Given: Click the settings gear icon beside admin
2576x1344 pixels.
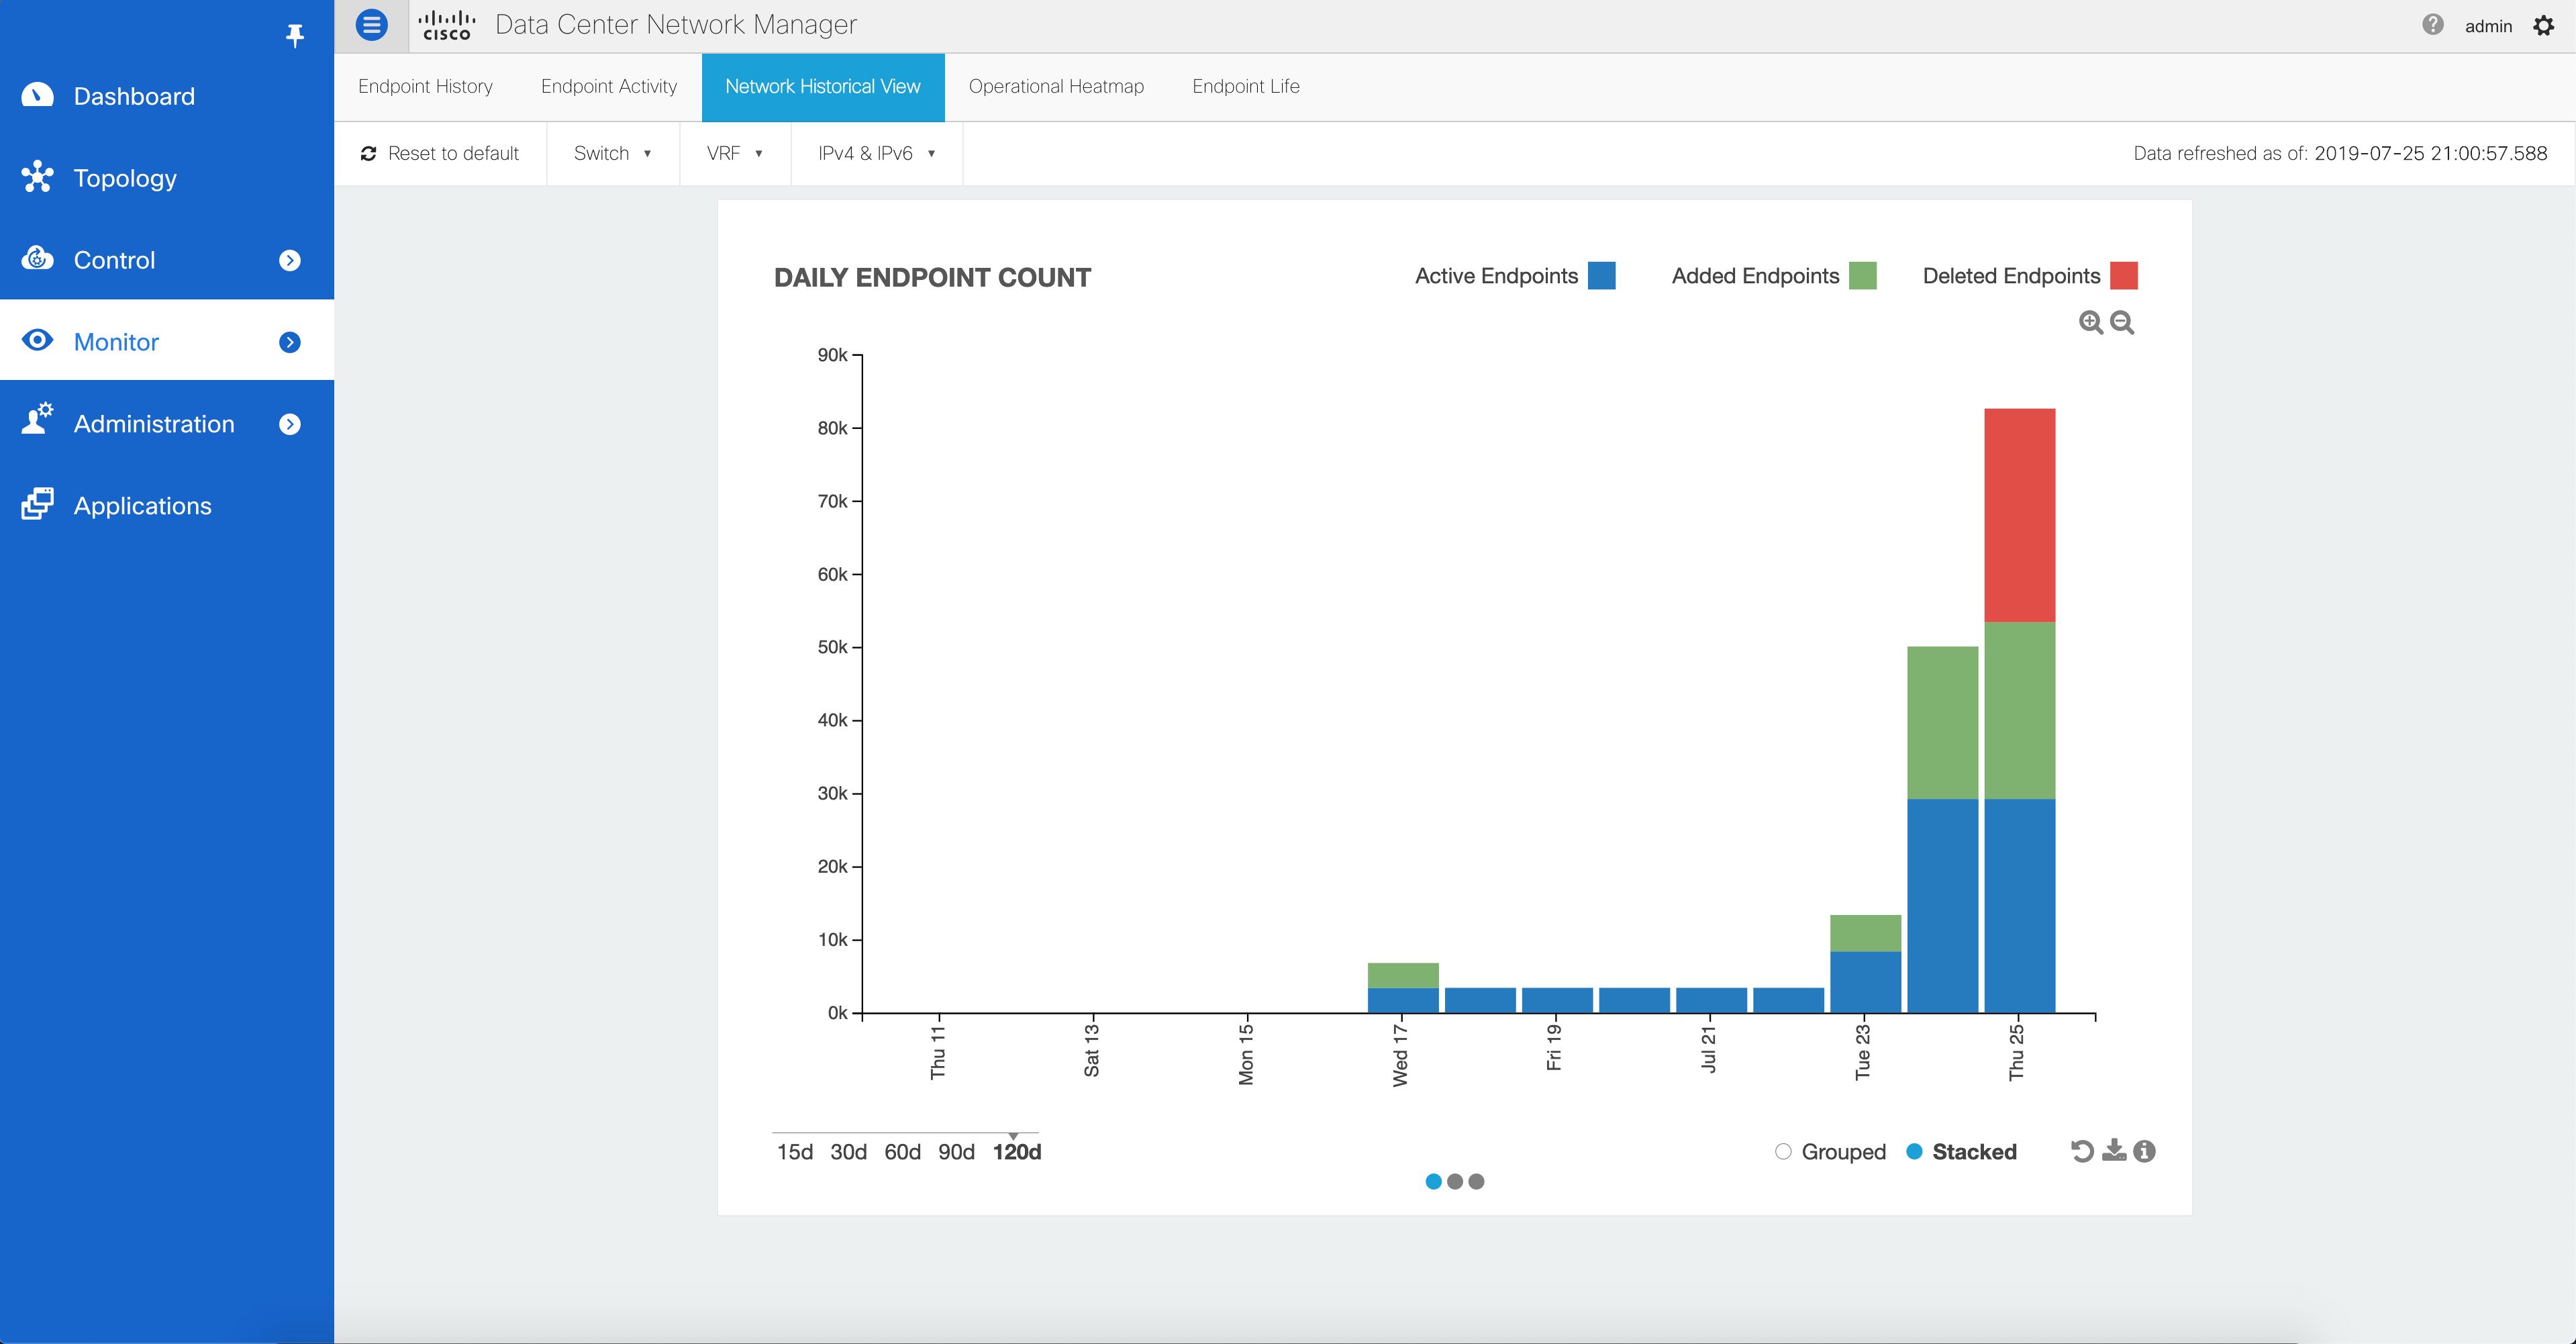Looking at the screenshot, I should (2544, 26).
